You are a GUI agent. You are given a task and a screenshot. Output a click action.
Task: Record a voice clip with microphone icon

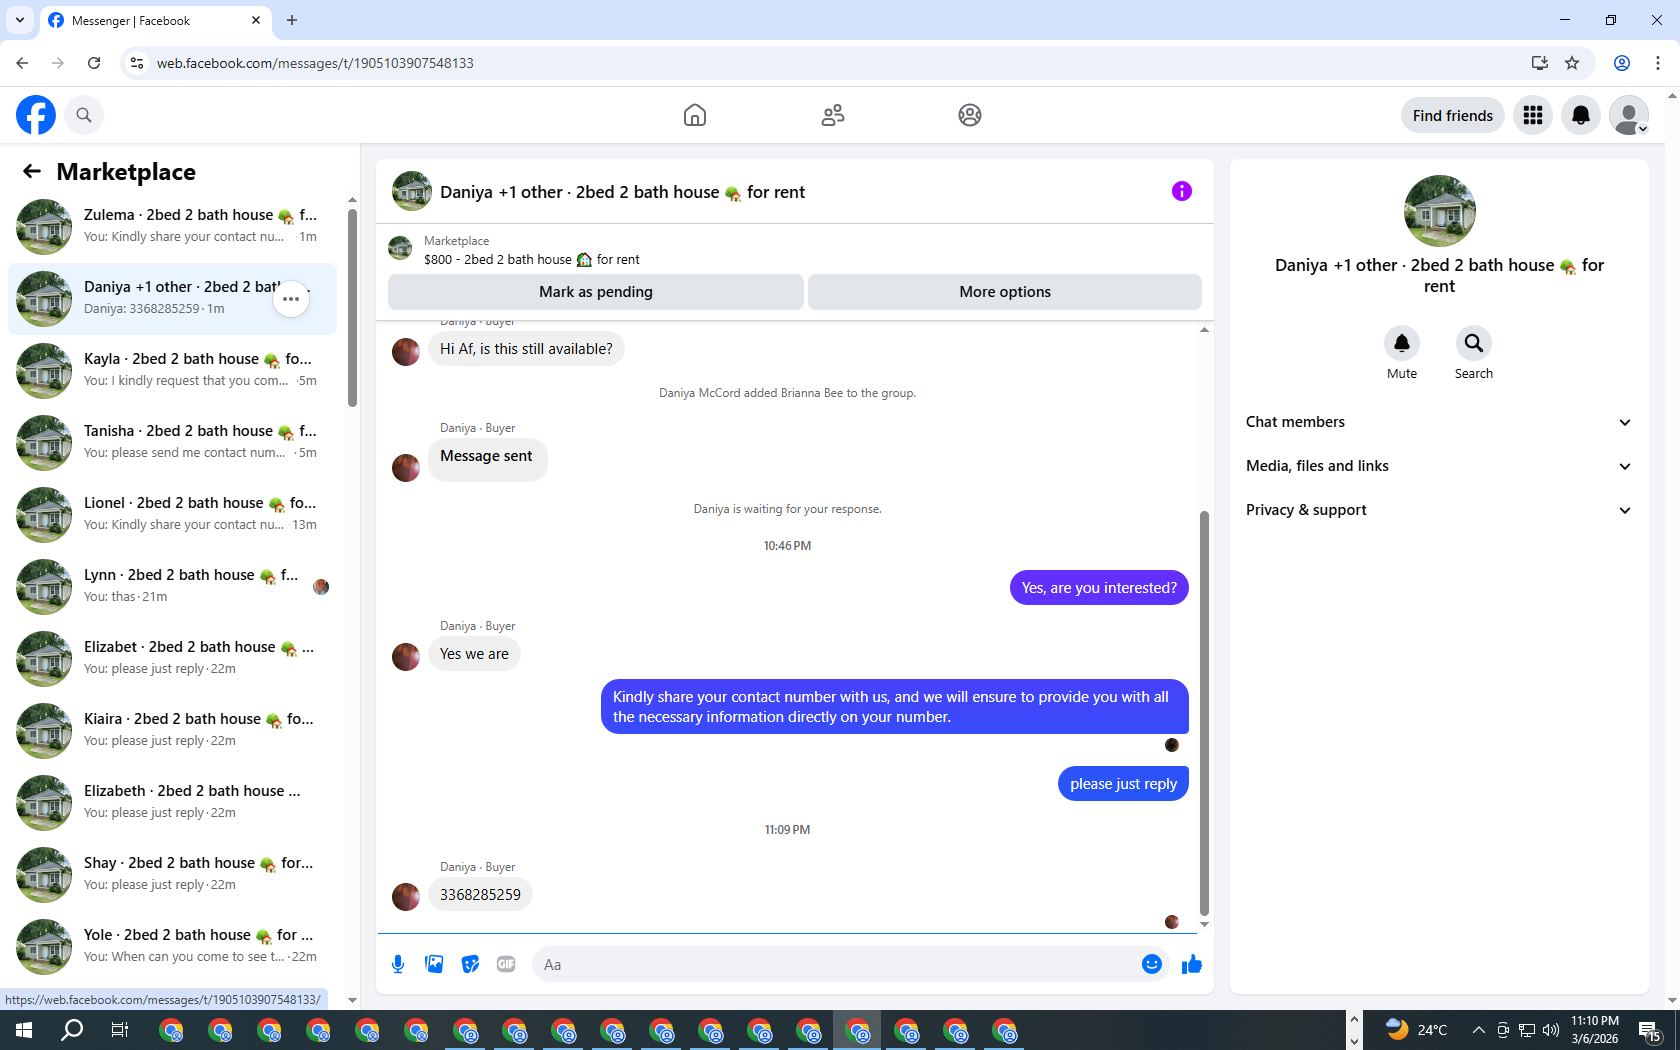pos(398,964)
